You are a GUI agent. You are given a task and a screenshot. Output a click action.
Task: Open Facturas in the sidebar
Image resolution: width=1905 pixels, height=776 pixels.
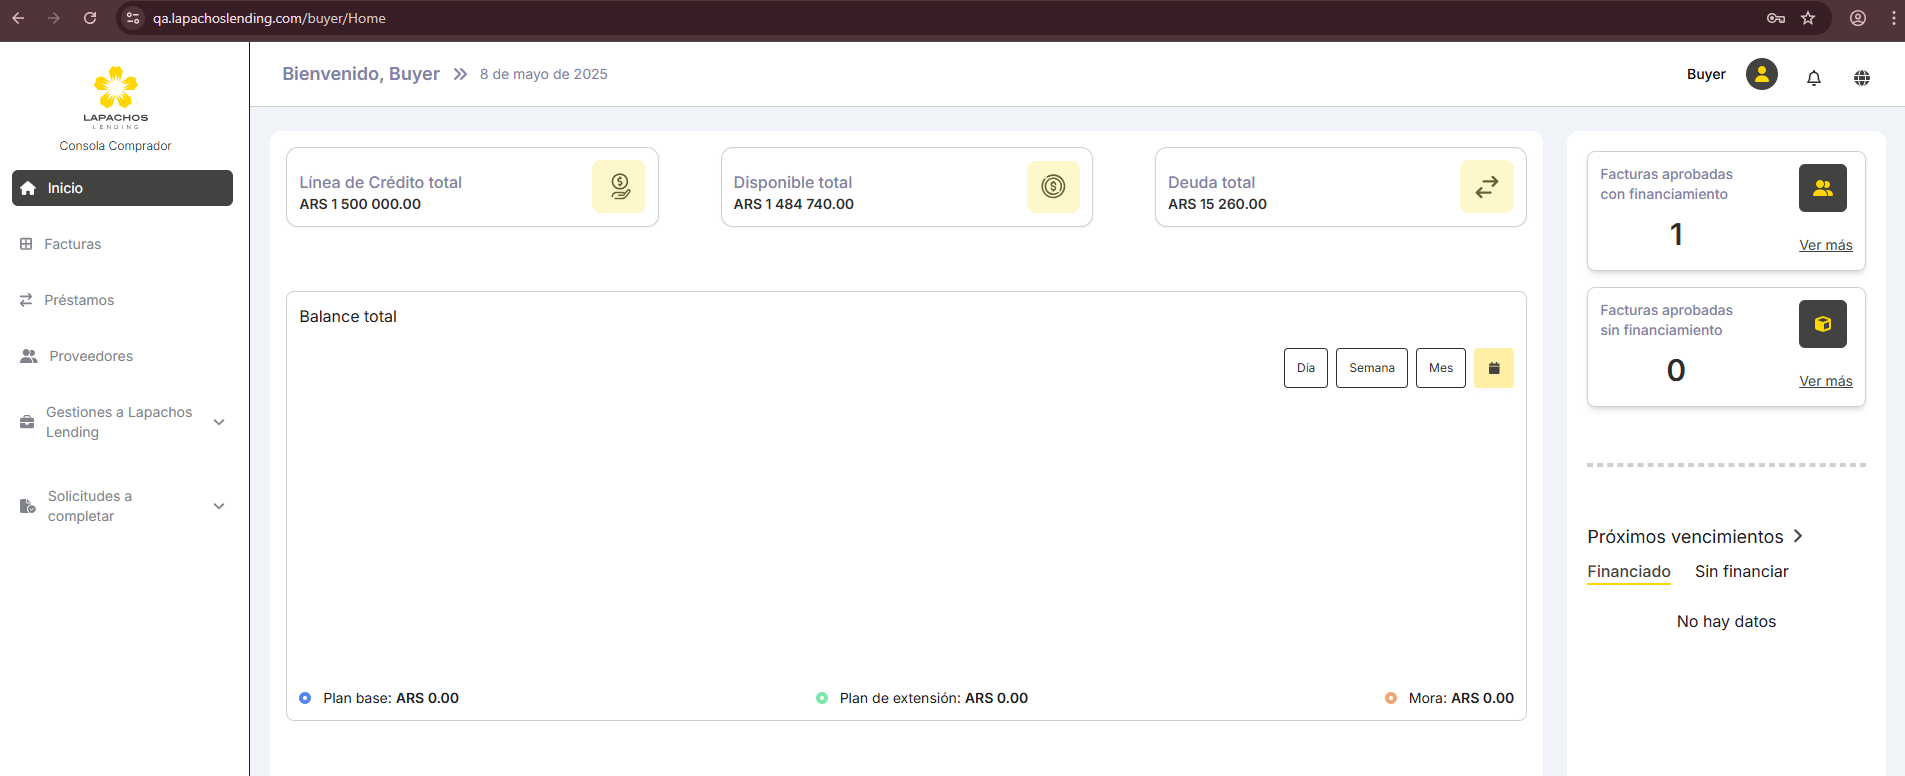tap(72, 244)
